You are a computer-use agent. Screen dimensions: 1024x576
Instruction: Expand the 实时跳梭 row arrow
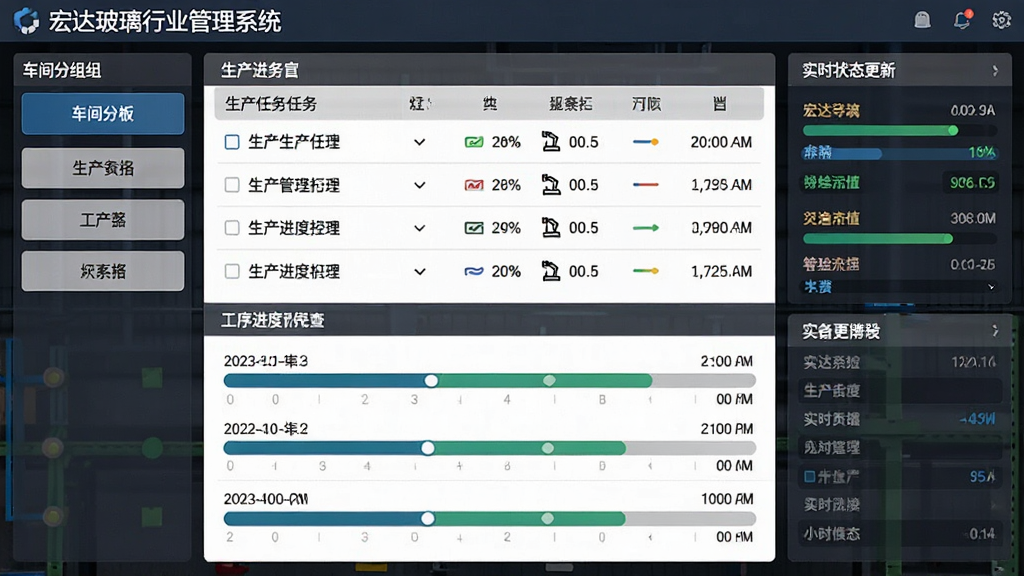click(994, 505)
